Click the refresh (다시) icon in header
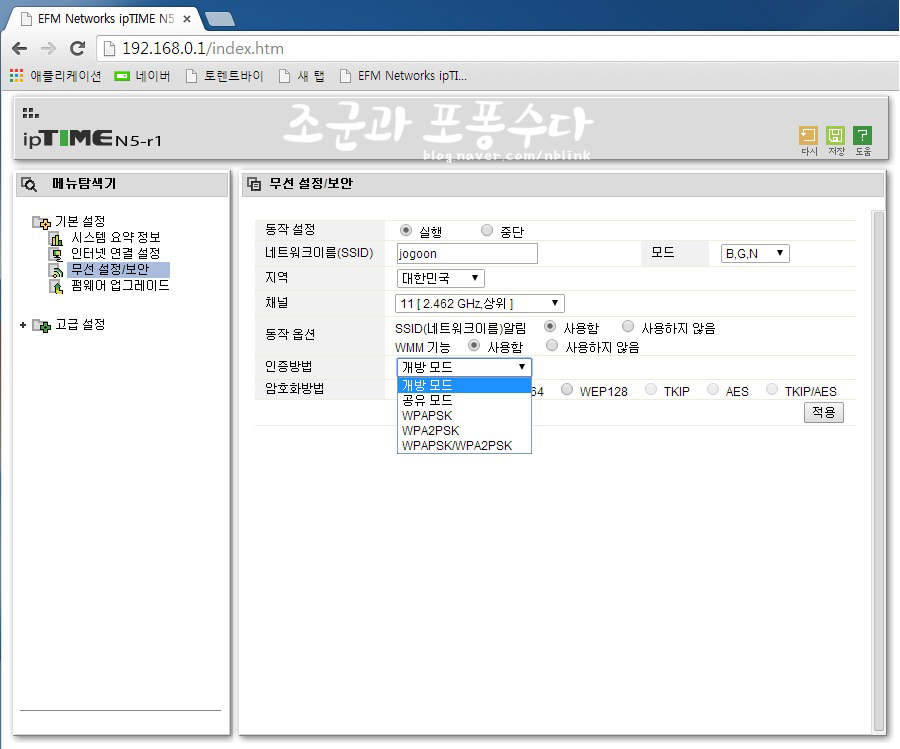 point(809,136)
